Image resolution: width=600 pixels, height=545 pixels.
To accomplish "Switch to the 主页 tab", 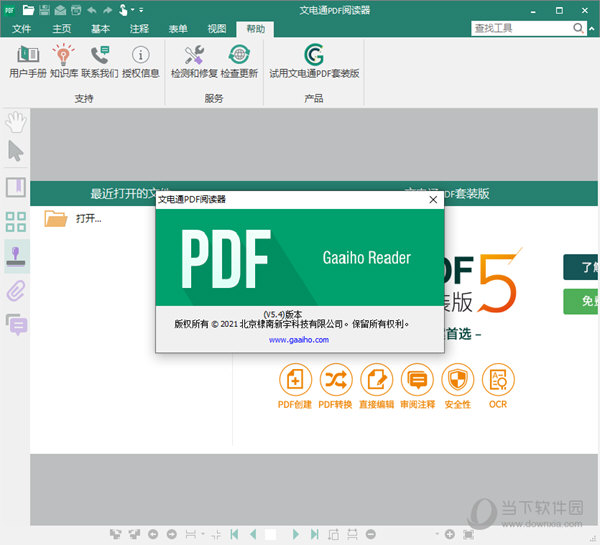I will point(61,29).
